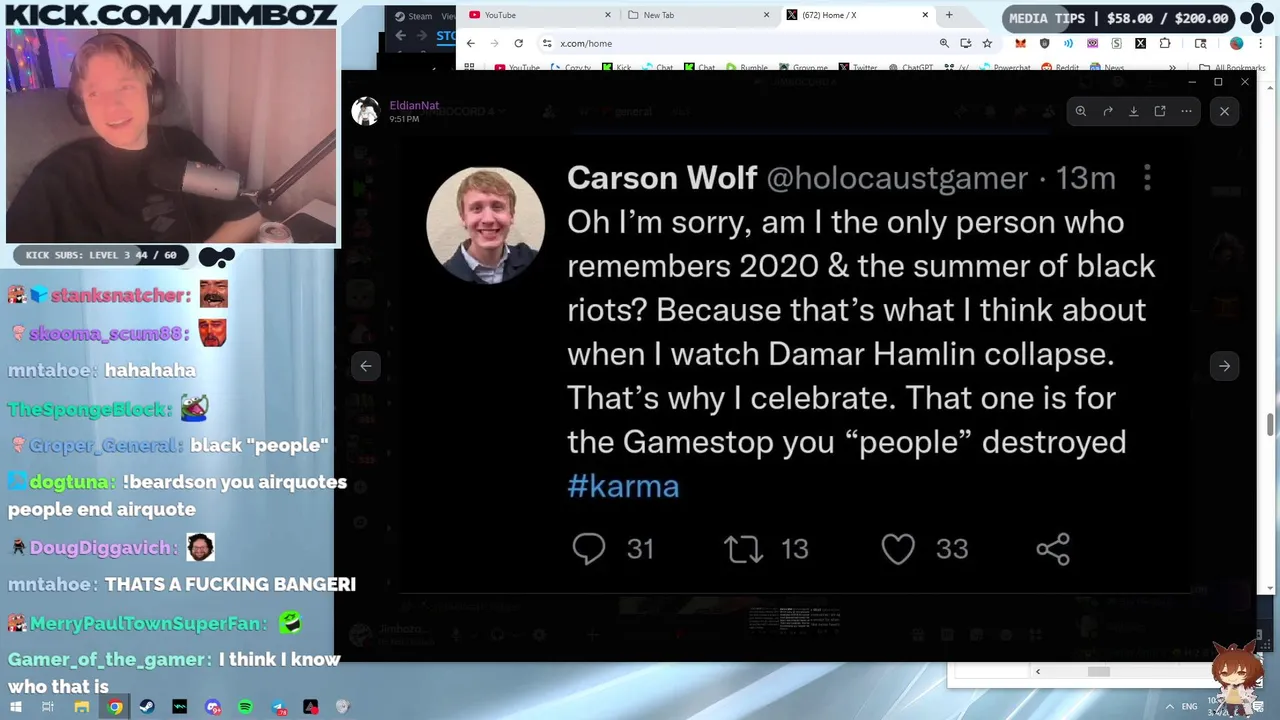Click the page vertical scrollbar thumb
This screenshot has height=720, width=1280.
1270,424
